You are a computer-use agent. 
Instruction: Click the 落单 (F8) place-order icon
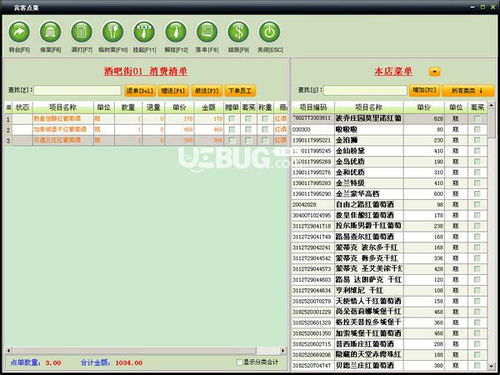[x=207, y=32]
